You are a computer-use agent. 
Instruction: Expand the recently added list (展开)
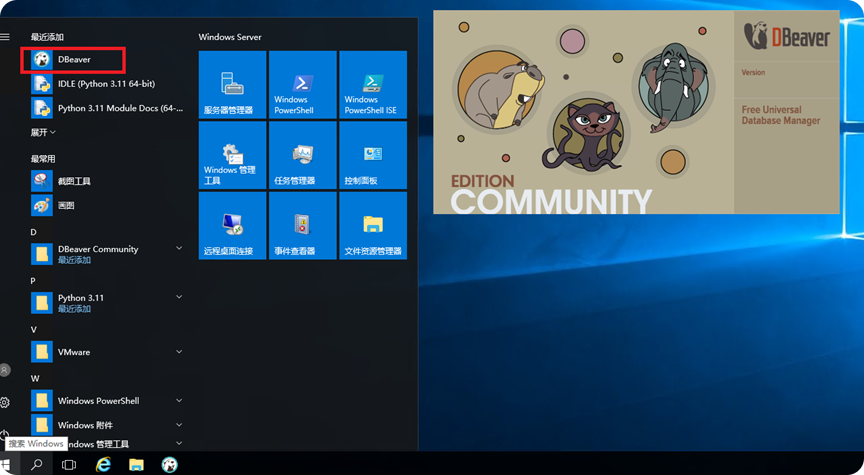coord(43,132)
